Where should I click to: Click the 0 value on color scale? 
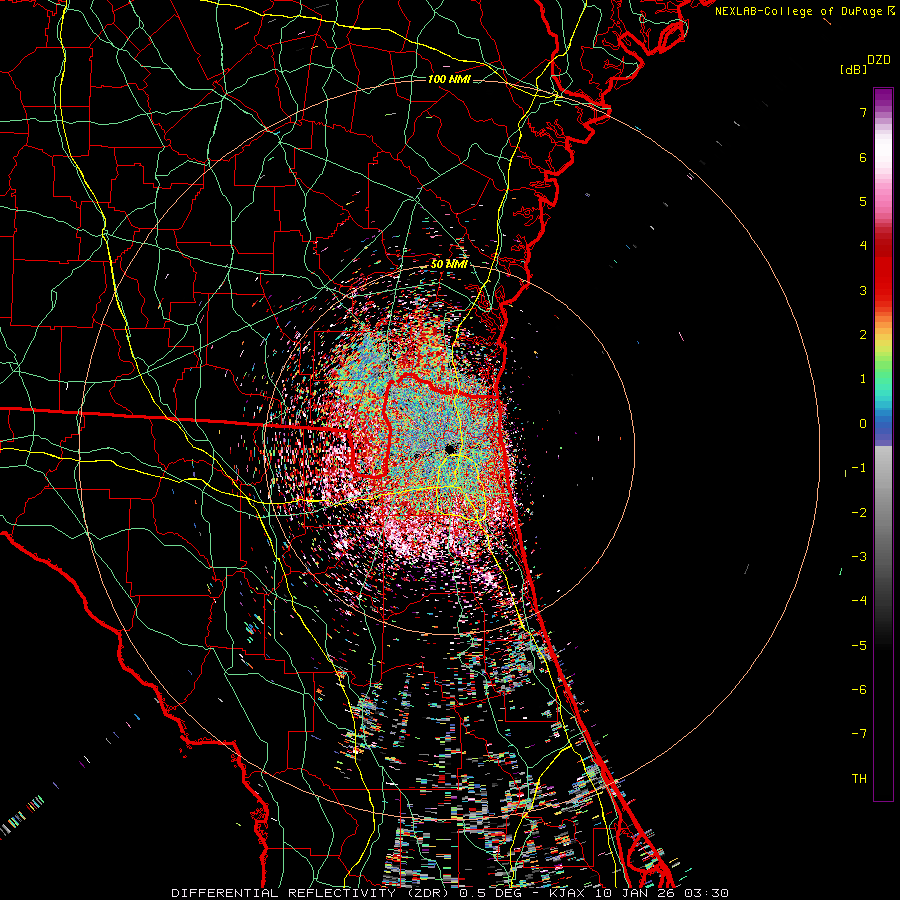coord(863,424)
